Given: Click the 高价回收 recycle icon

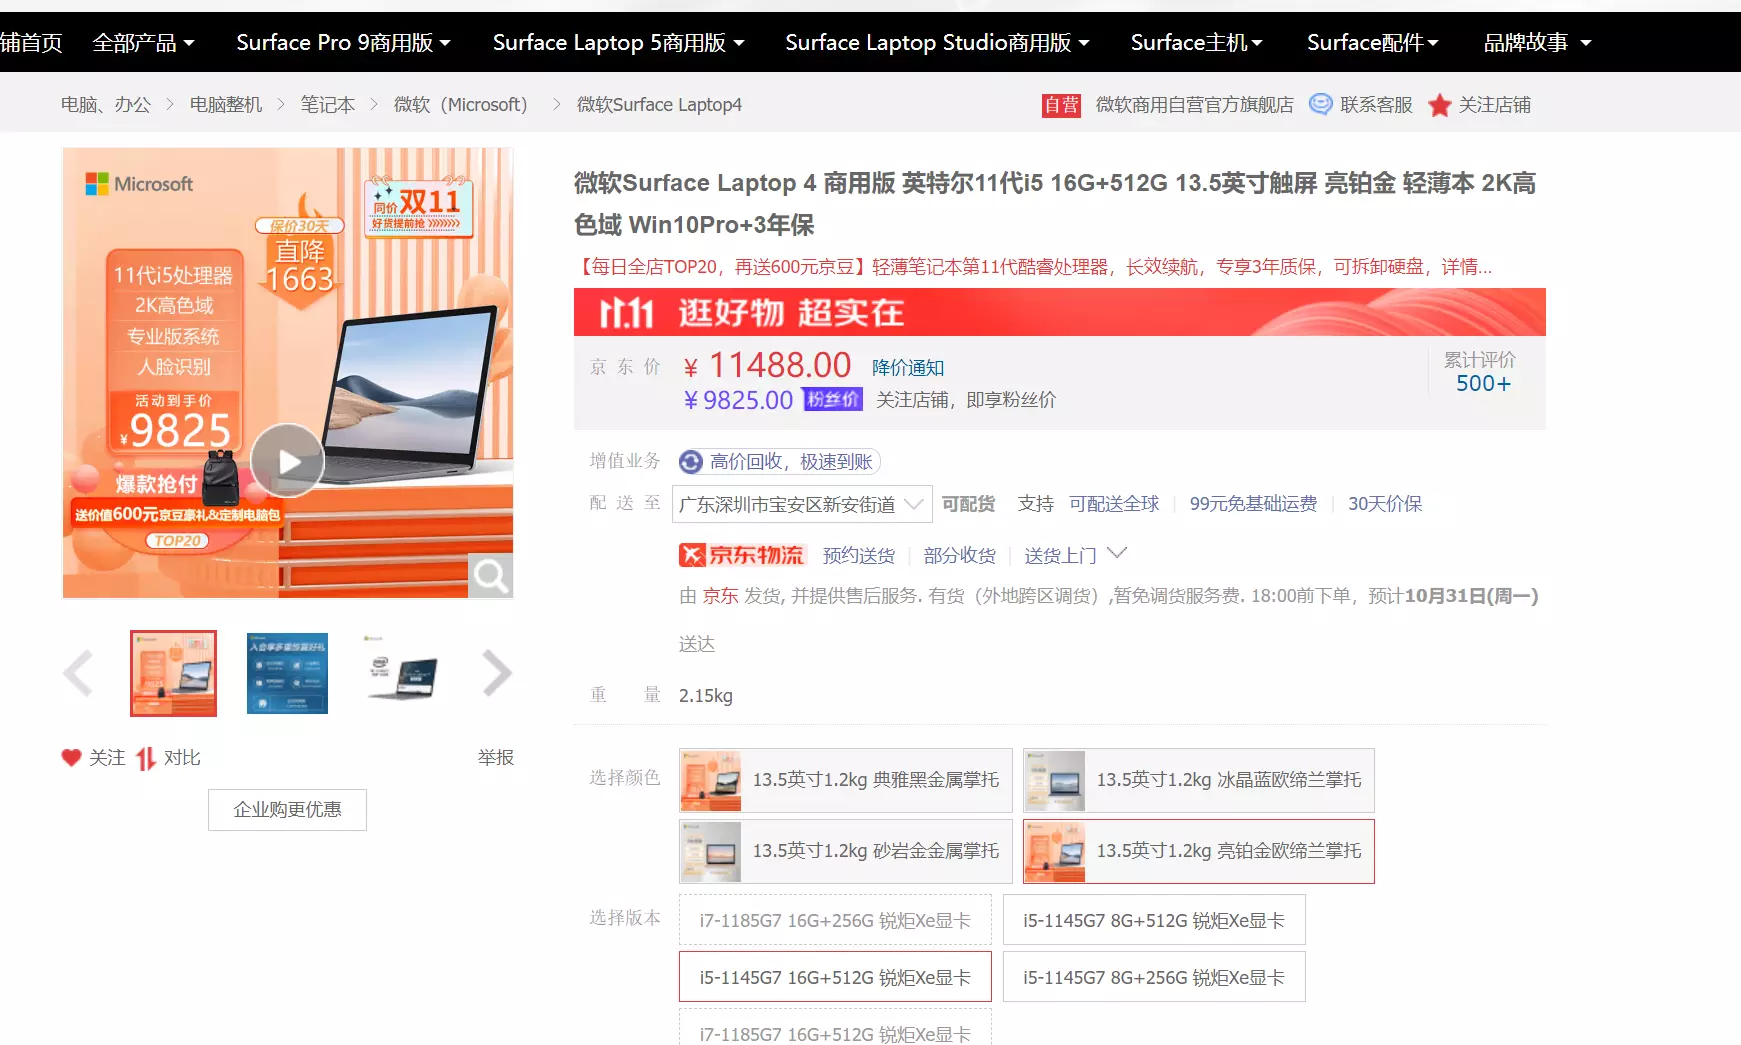Looking at the screenshot, I should (691, 462).
